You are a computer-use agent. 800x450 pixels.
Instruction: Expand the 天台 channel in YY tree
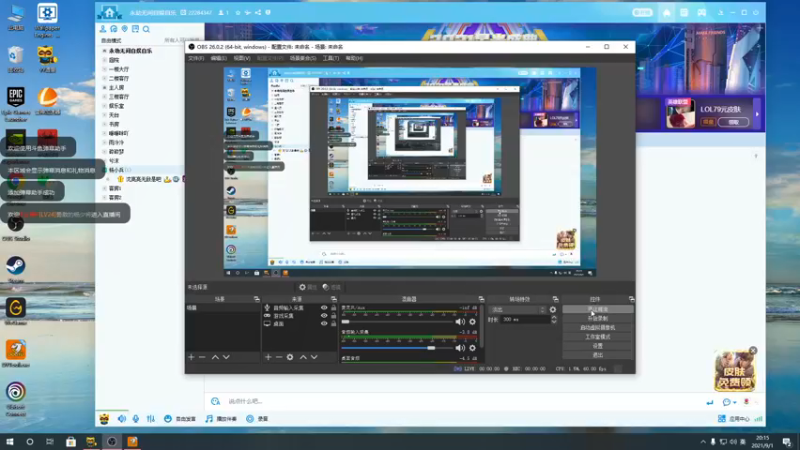click(105, 115)
